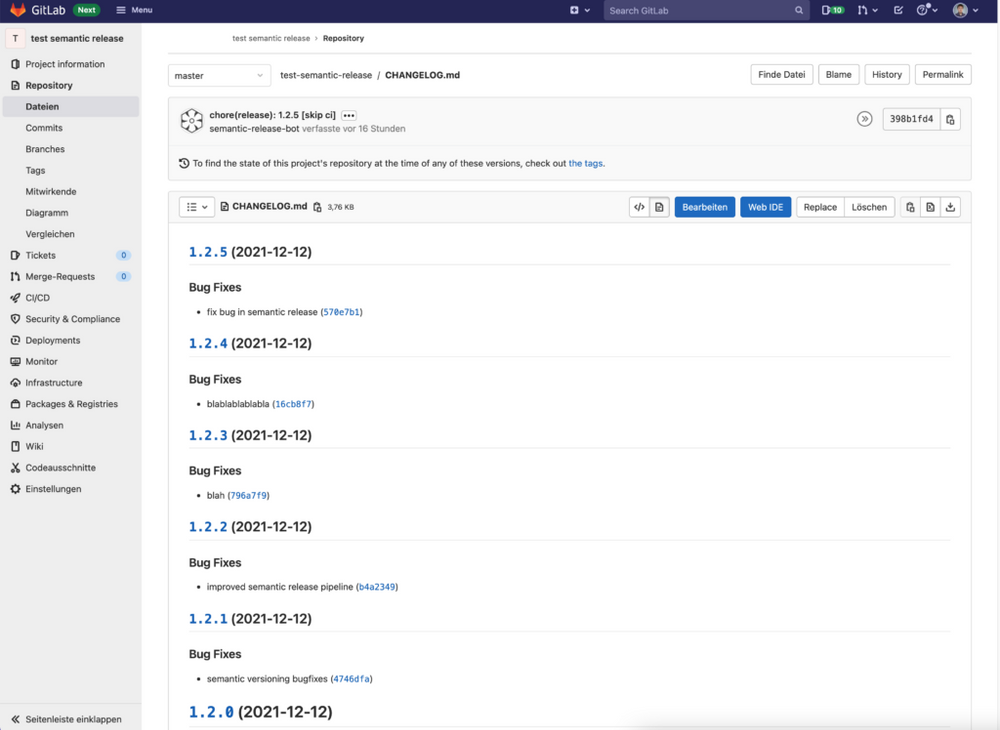Open the user avatar menu

pyautogui.click(x=961, y=10)
